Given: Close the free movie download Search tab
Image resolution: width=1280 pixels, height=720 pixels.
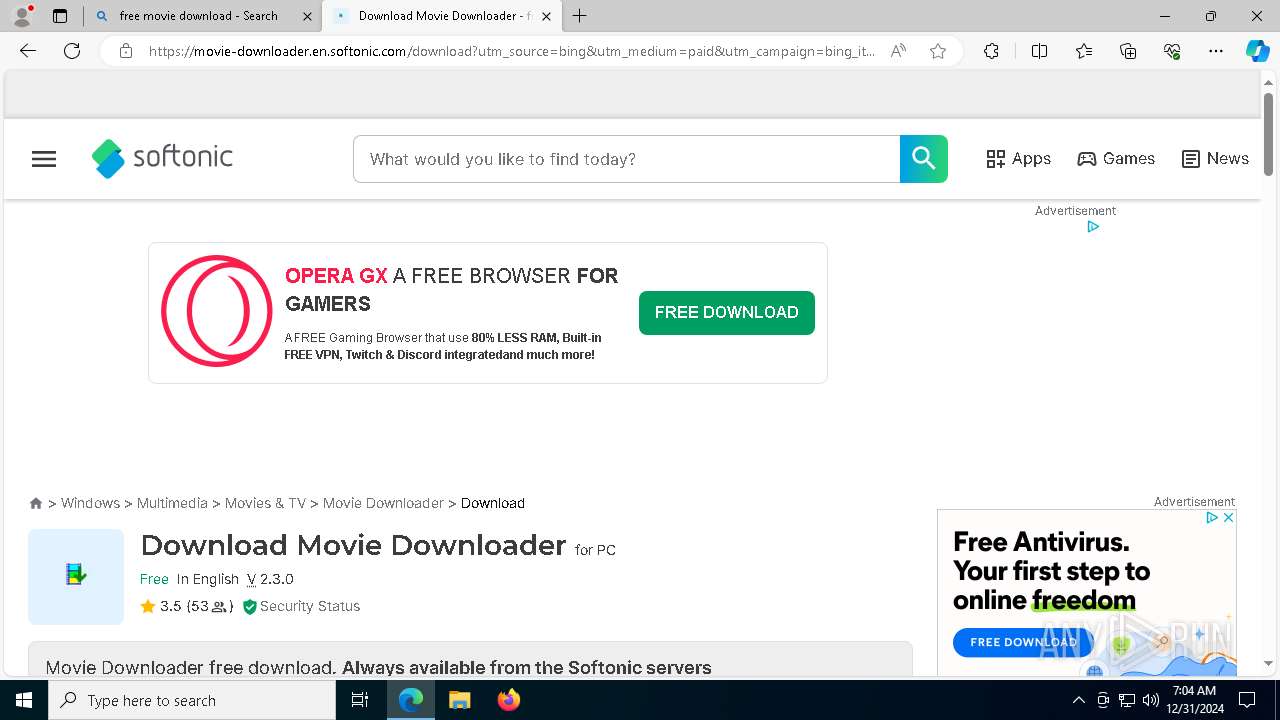Looking at the screenshot, I should click(307, 16).
